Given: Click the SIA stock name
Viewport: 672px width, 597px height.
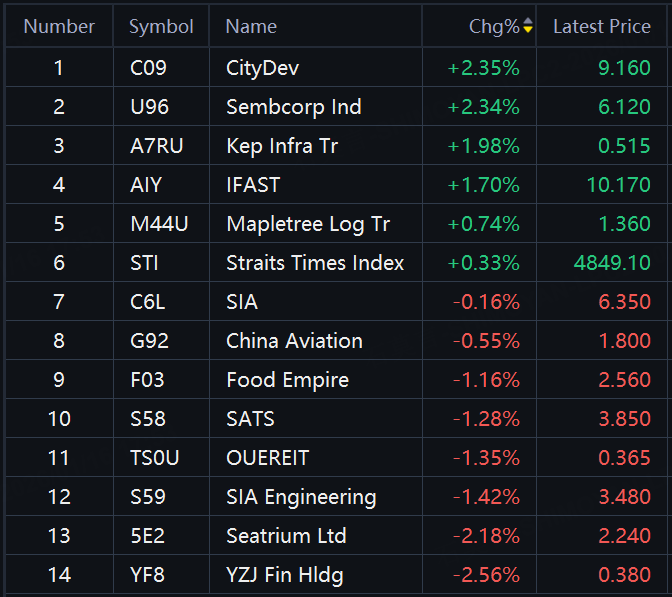Looking at the screenshot, I should point(242,302).
